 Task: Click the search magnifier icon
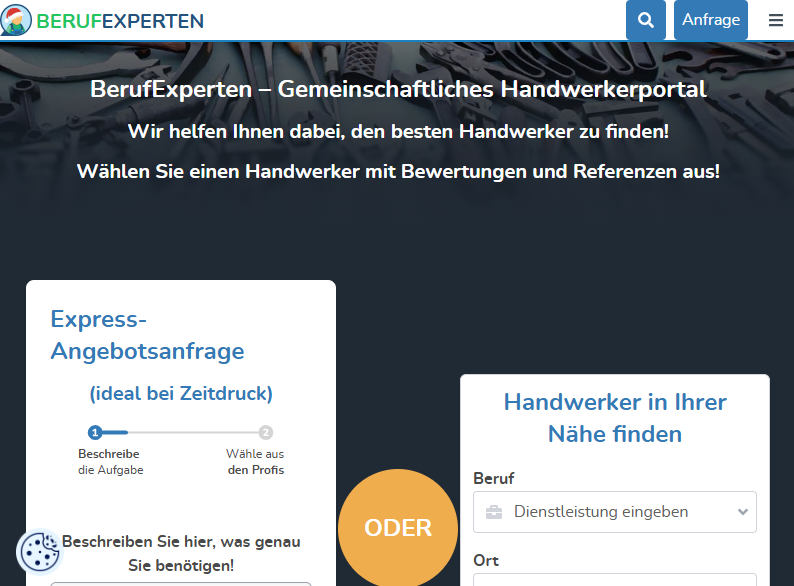pyautogui.click(x=646, y=20)
